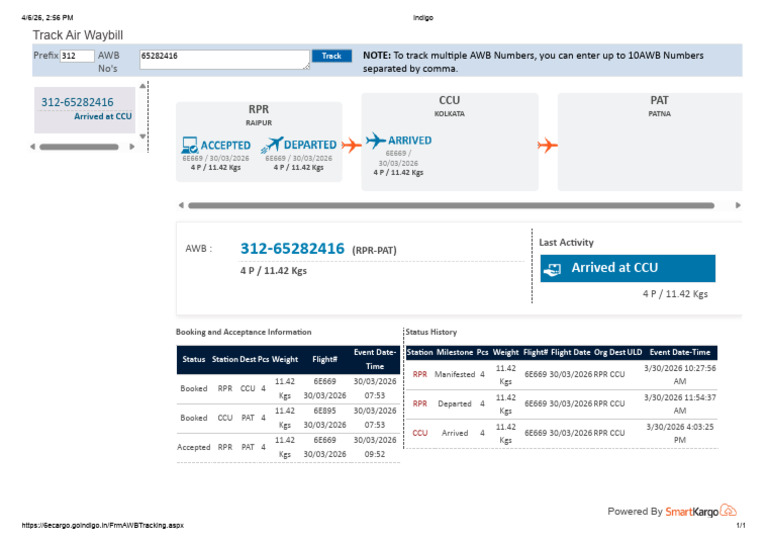Click the Track button
This screenshot has height=543, width=768.
332,56
